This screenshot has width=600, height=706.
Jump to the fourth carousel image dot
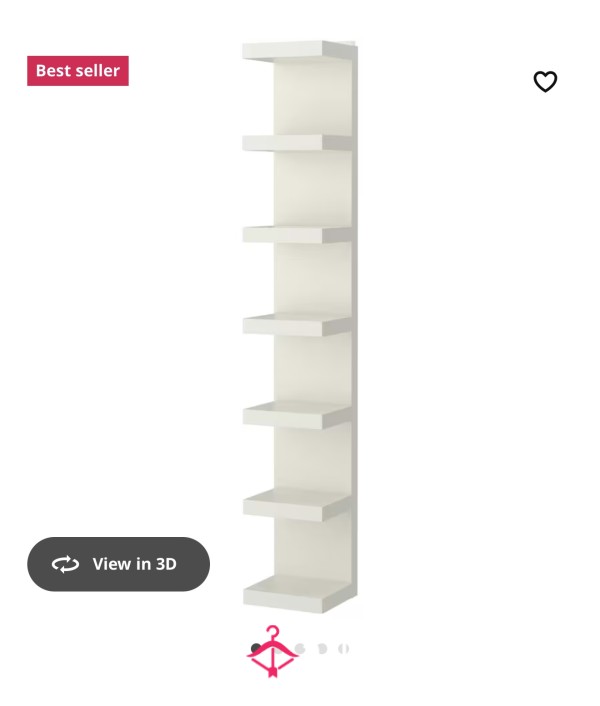[x=322, y=648]
